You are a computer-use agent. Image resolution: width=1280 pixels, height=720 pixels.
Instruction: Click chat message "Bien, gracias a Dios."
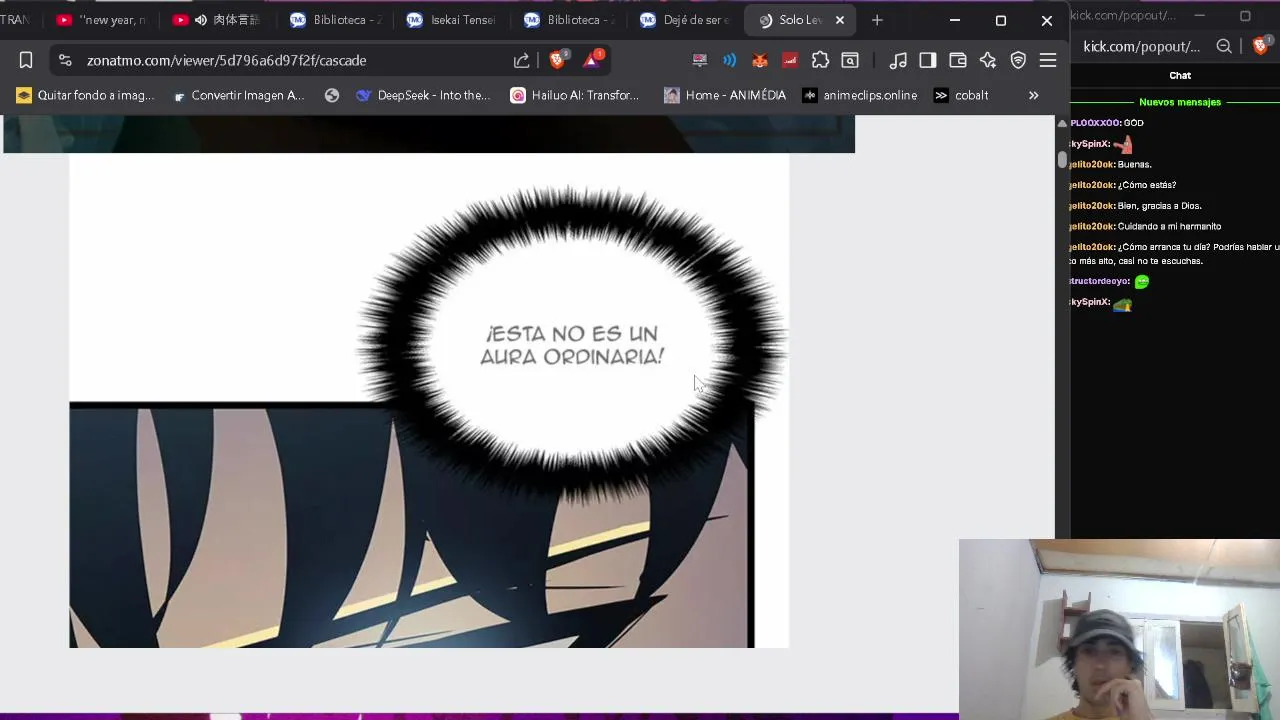click(1160, 206)
